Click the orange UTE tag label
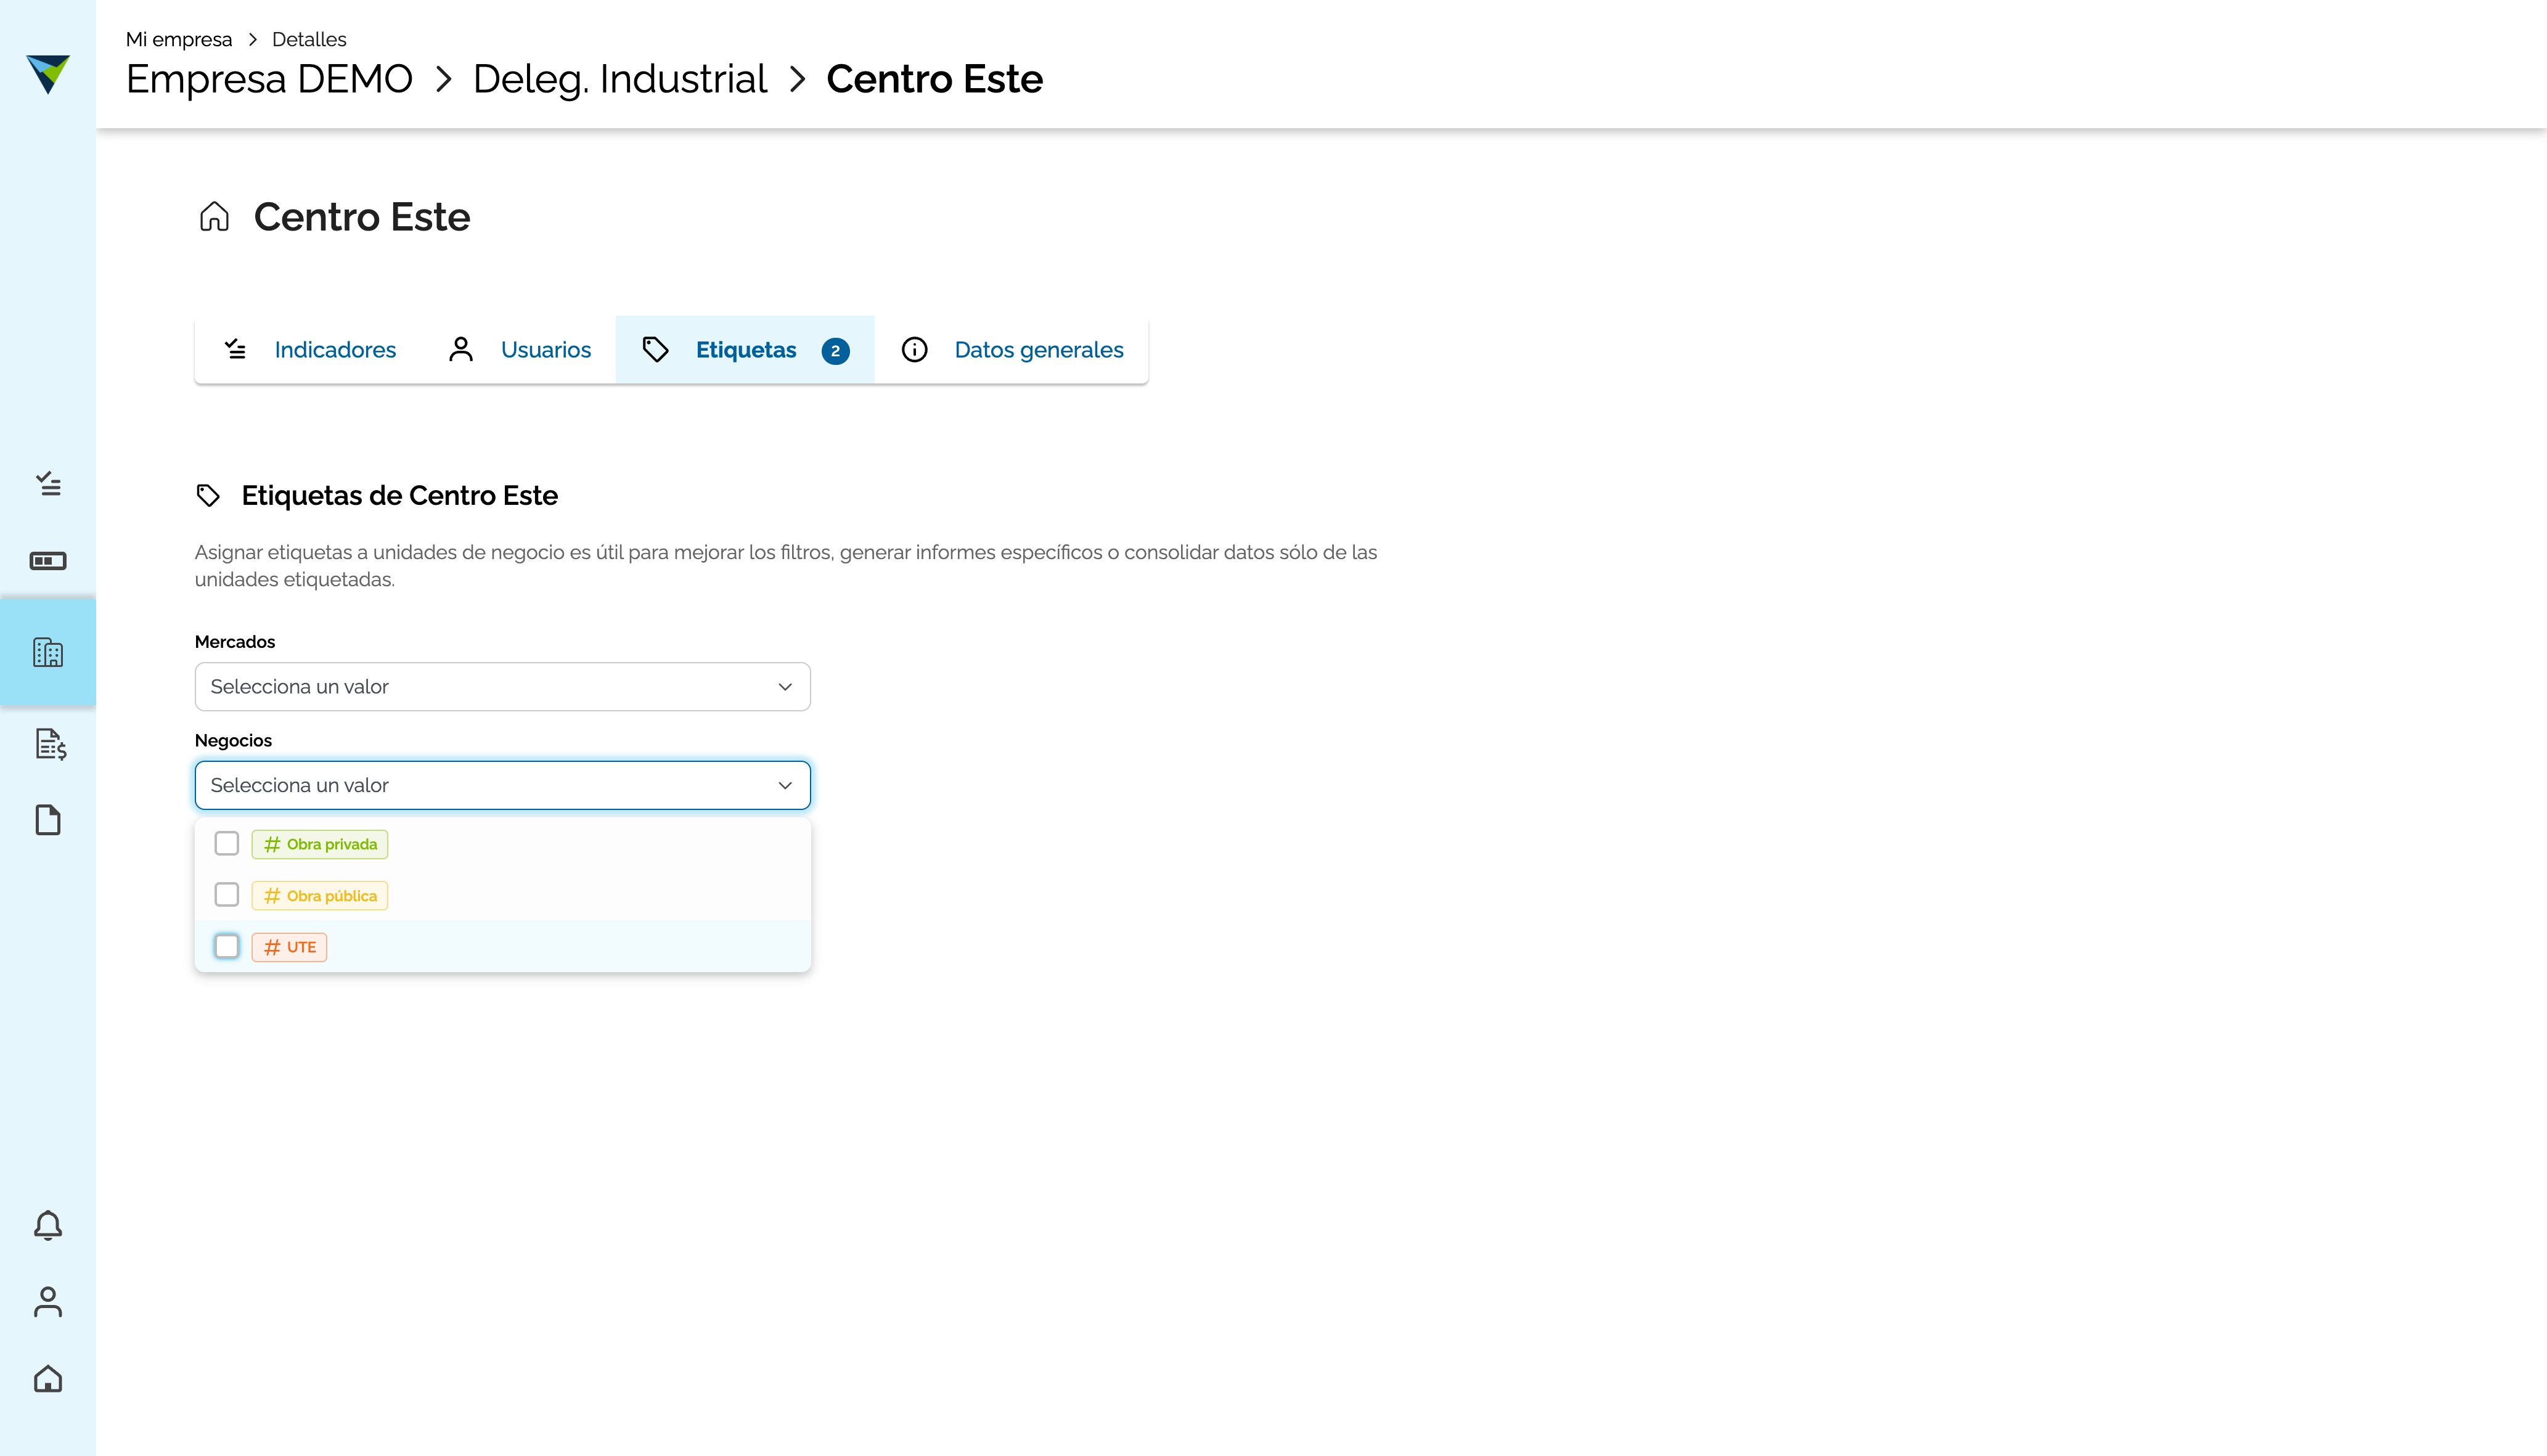The width and height of the screenshot is (2547, 1456). (290, 947)
